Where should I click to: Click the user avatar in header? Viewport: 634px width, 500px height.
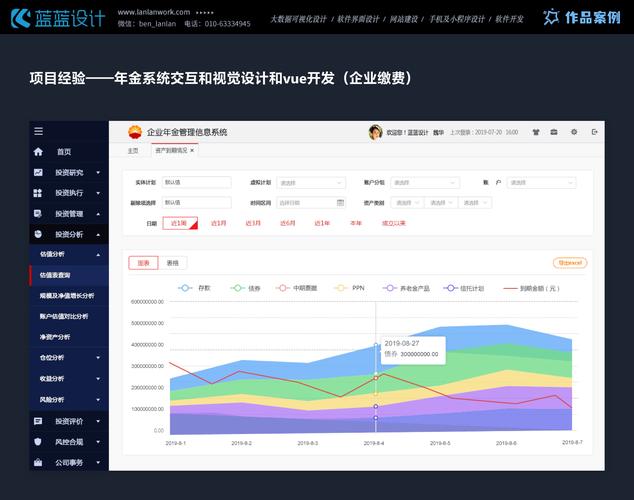pyautogui.click(x=376, y=132)
